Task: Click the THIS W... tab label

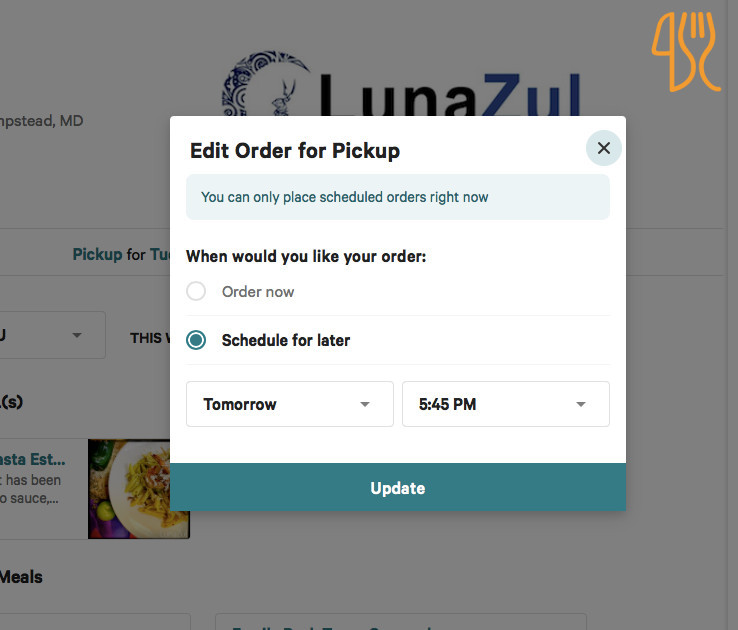Action: (x=150, y=338)
